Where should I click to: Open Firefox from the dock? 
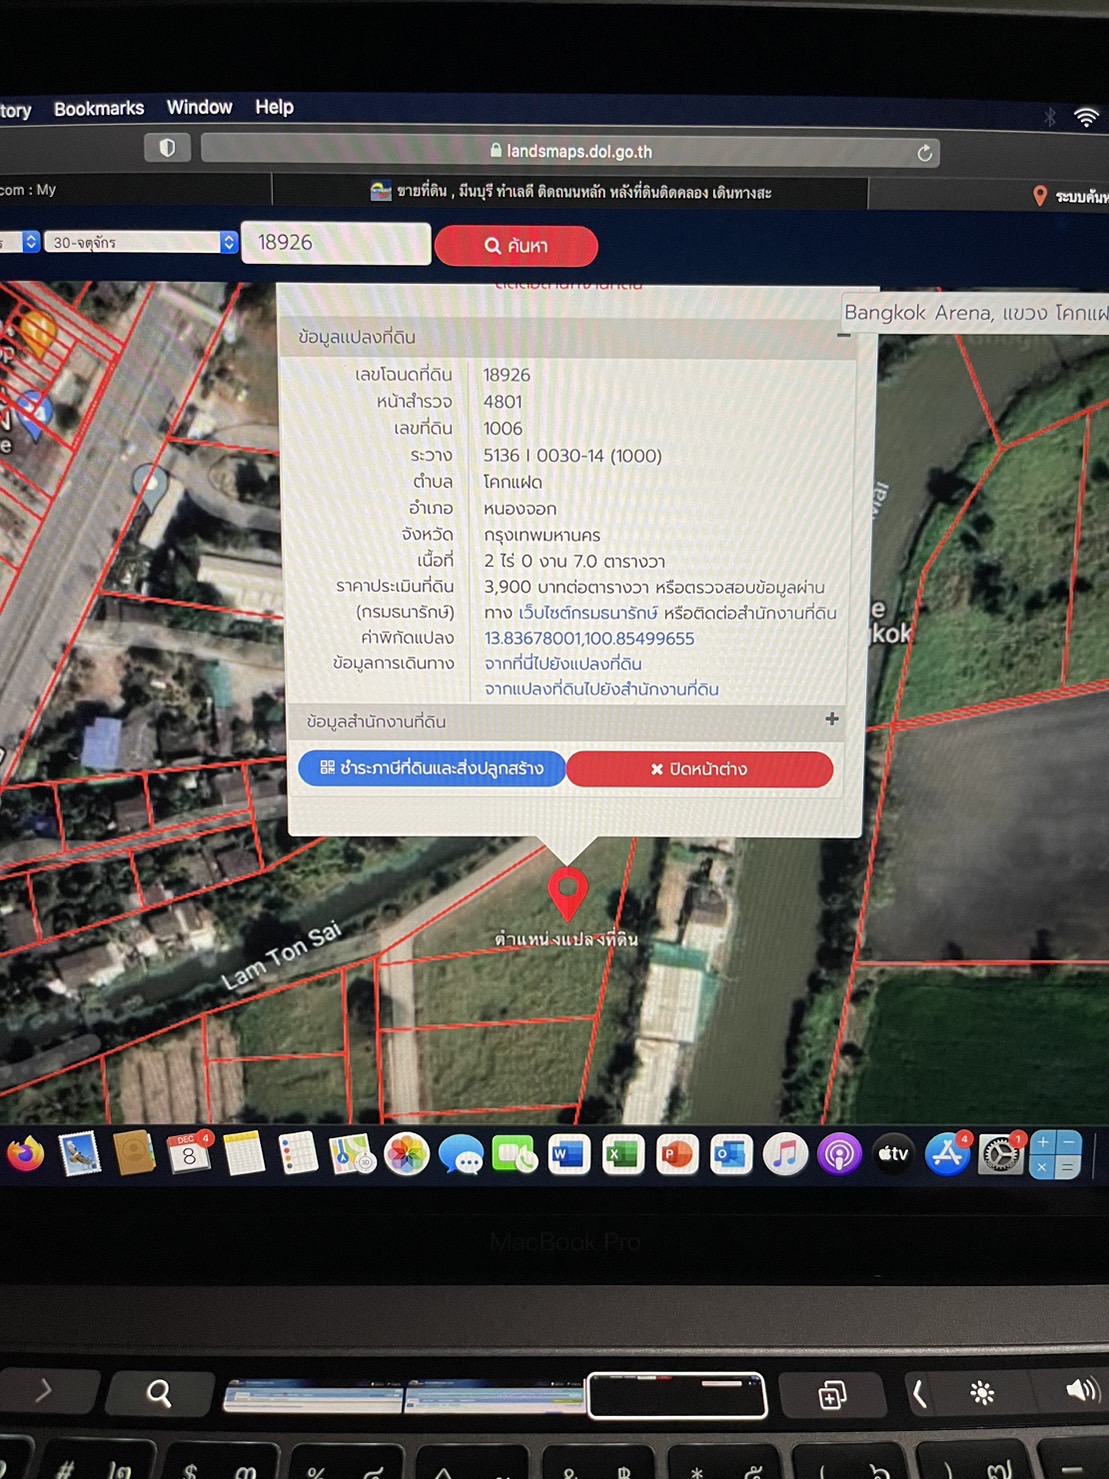pyautogui.click(x=26, y=1154)
